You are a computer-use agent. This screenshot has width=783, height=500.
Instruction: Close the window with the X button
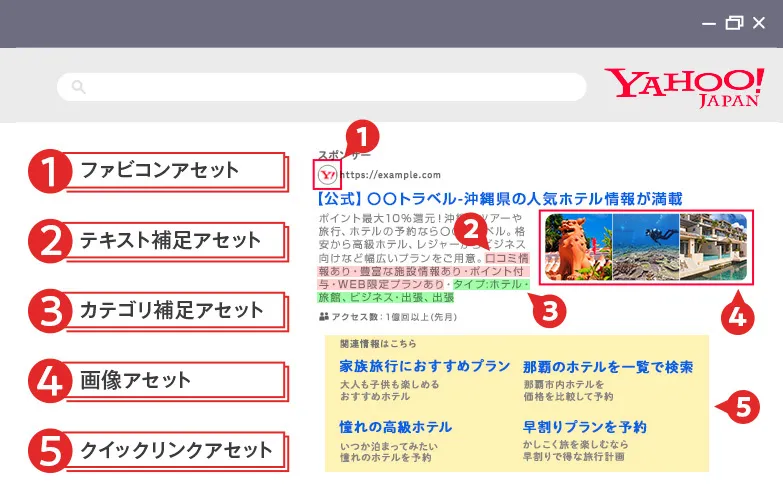(759, 23)
